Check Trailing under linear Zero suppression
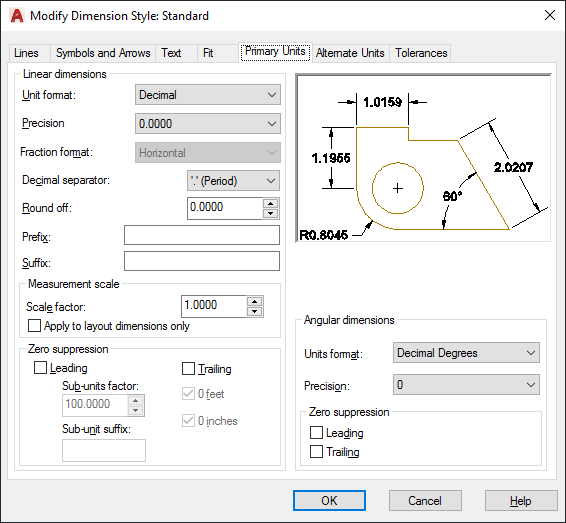Image resolution: width=566 pixels, height=523 pixels. (188, 369)
